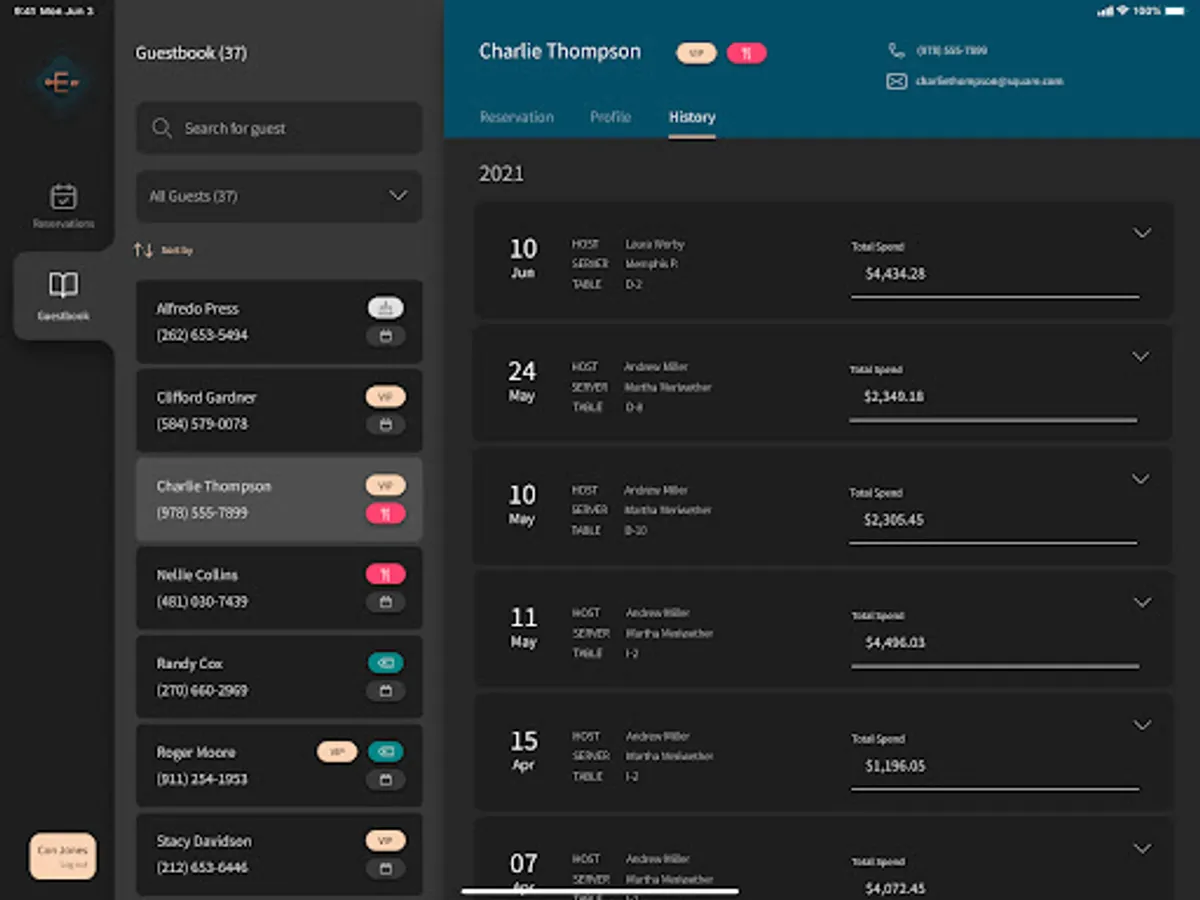Click the calendar badge on Alfredo Press
The width and height of the screenshot is (1200, 900).
pyautogui.click(x=386, y=336)
